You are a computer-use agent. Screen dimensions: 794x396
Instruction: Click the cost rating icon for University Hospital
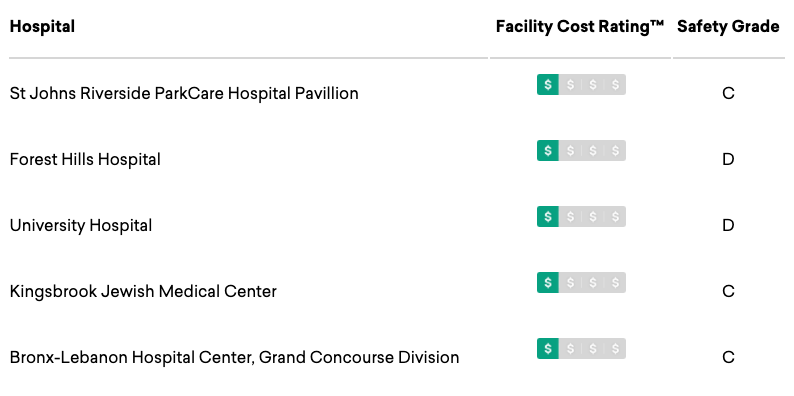[x=581, y=217]
